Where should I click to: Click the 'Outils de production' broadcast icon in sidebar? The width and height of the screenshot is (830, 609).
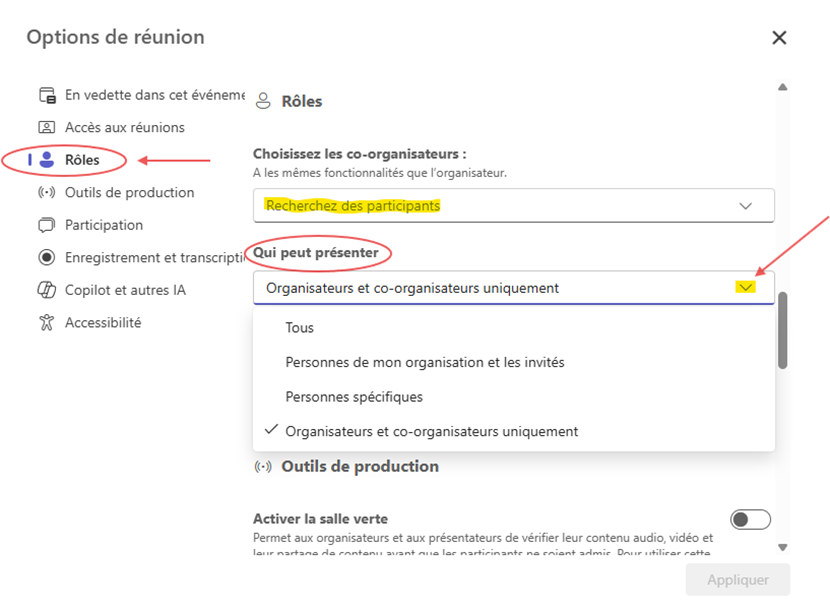pos(47,192)
